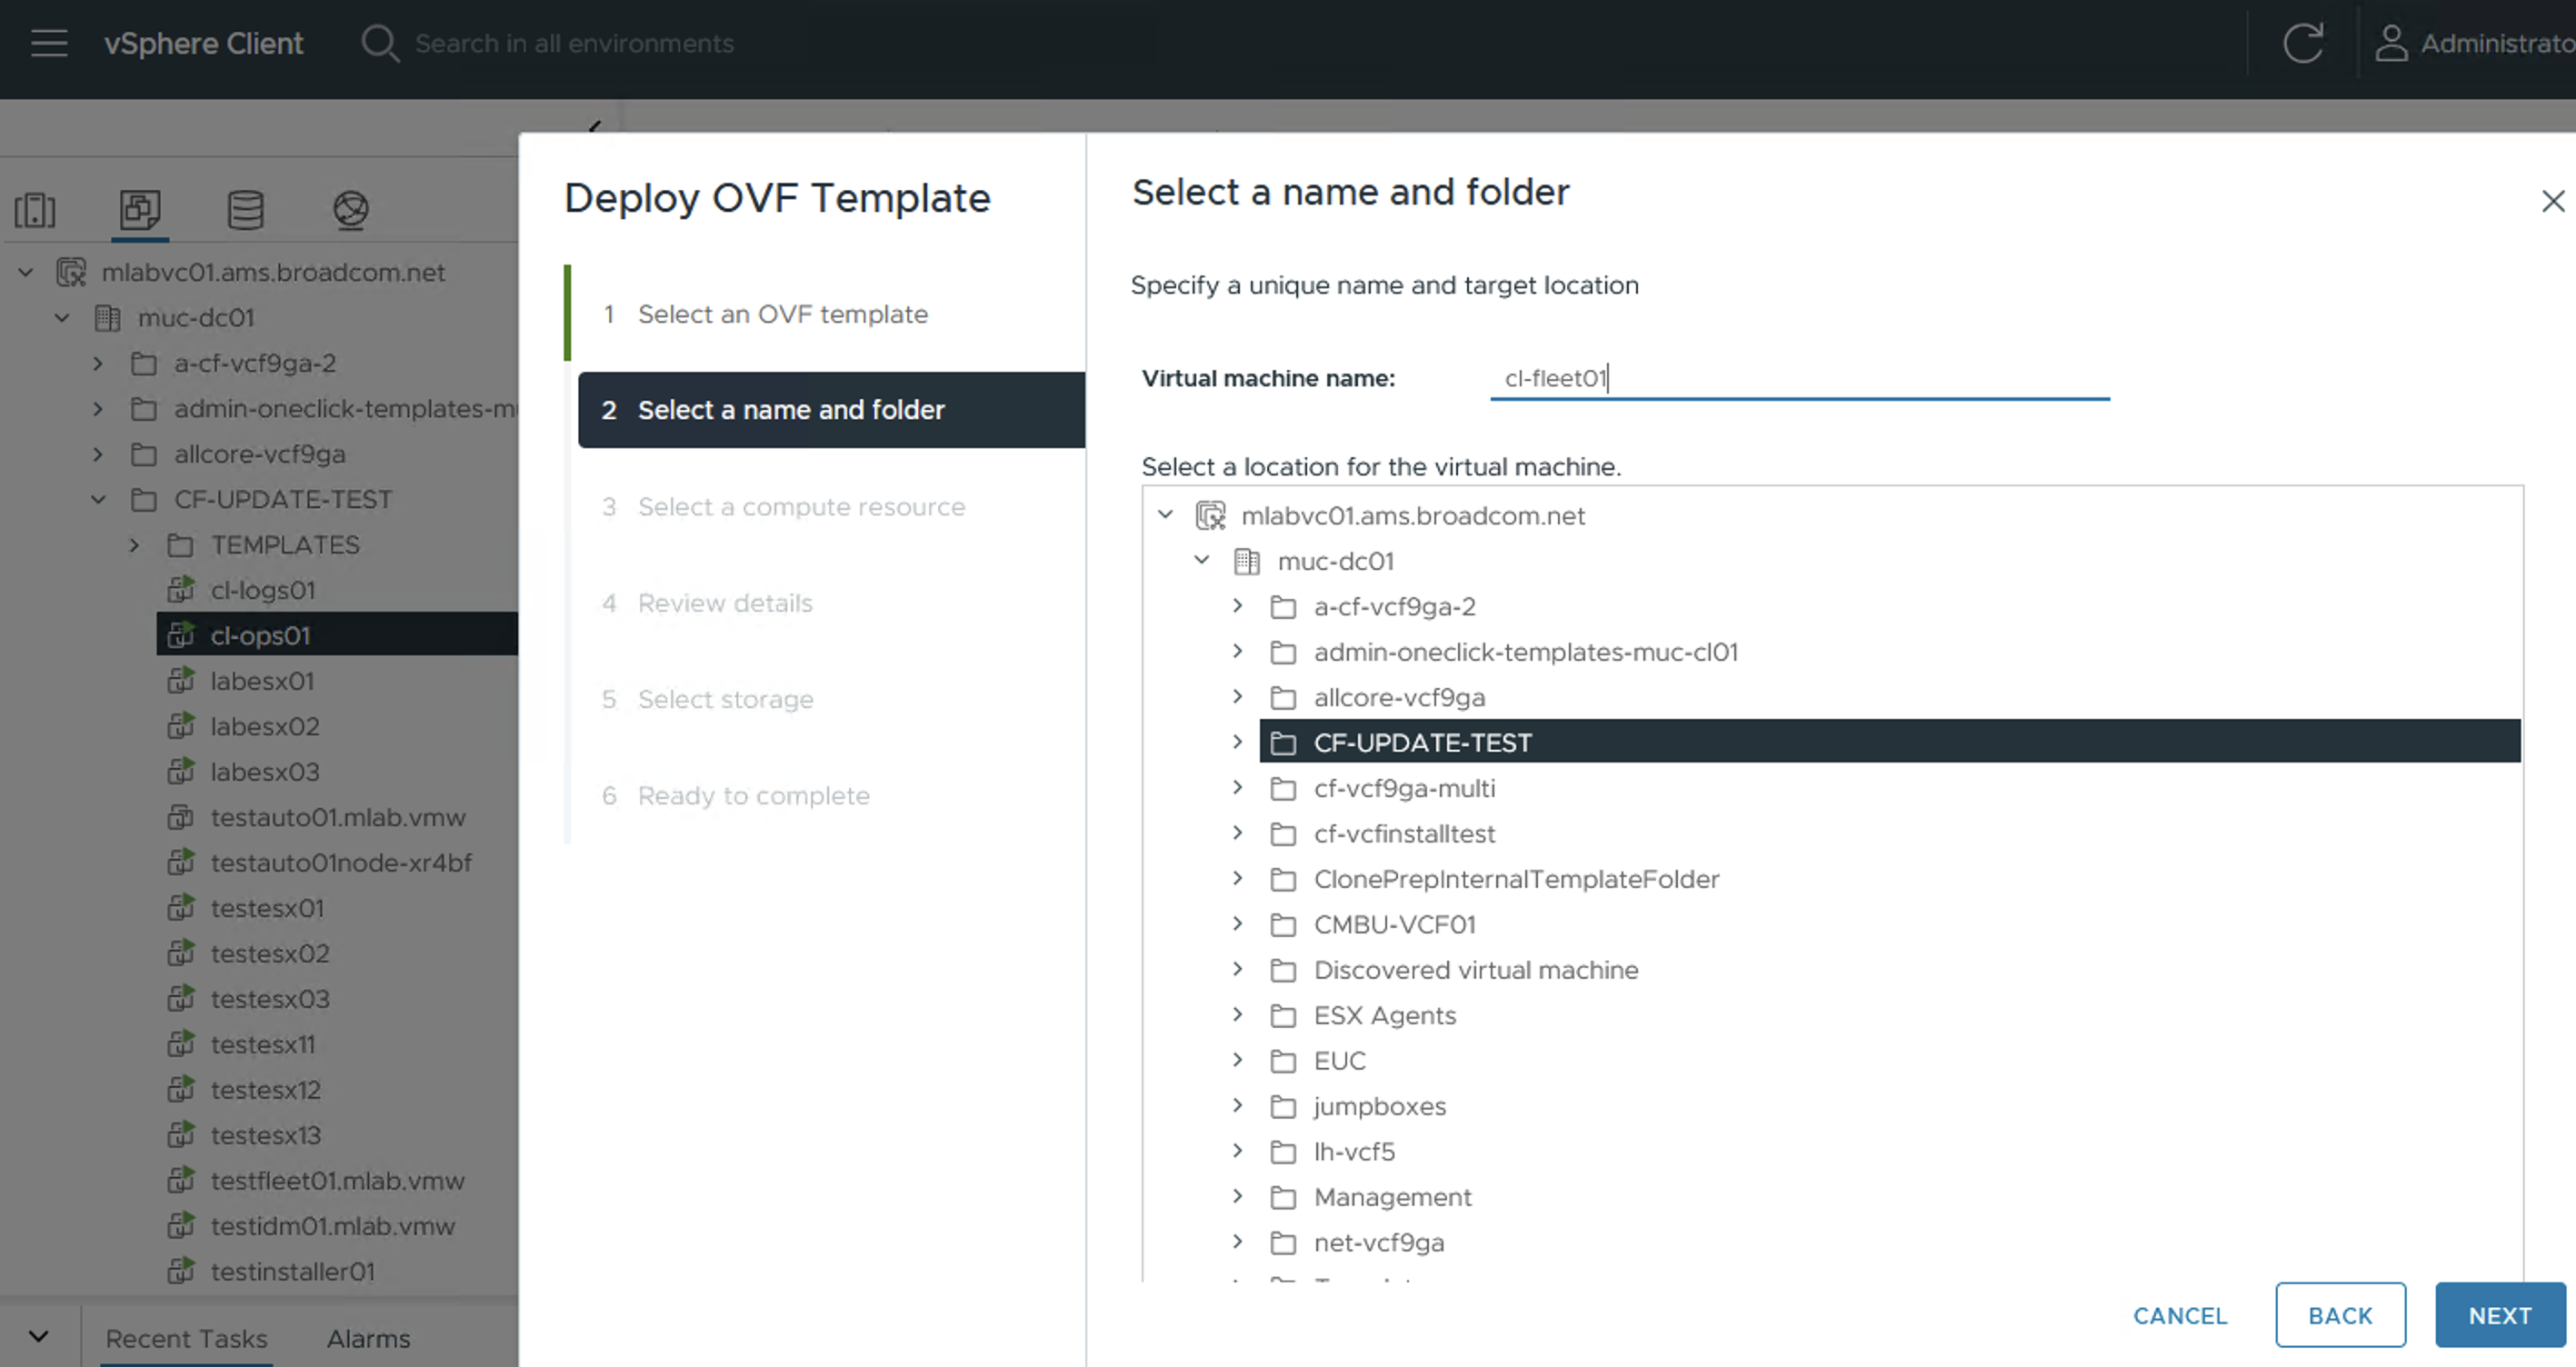Open the Hosts and Clusters inventory view

point(35,210)
